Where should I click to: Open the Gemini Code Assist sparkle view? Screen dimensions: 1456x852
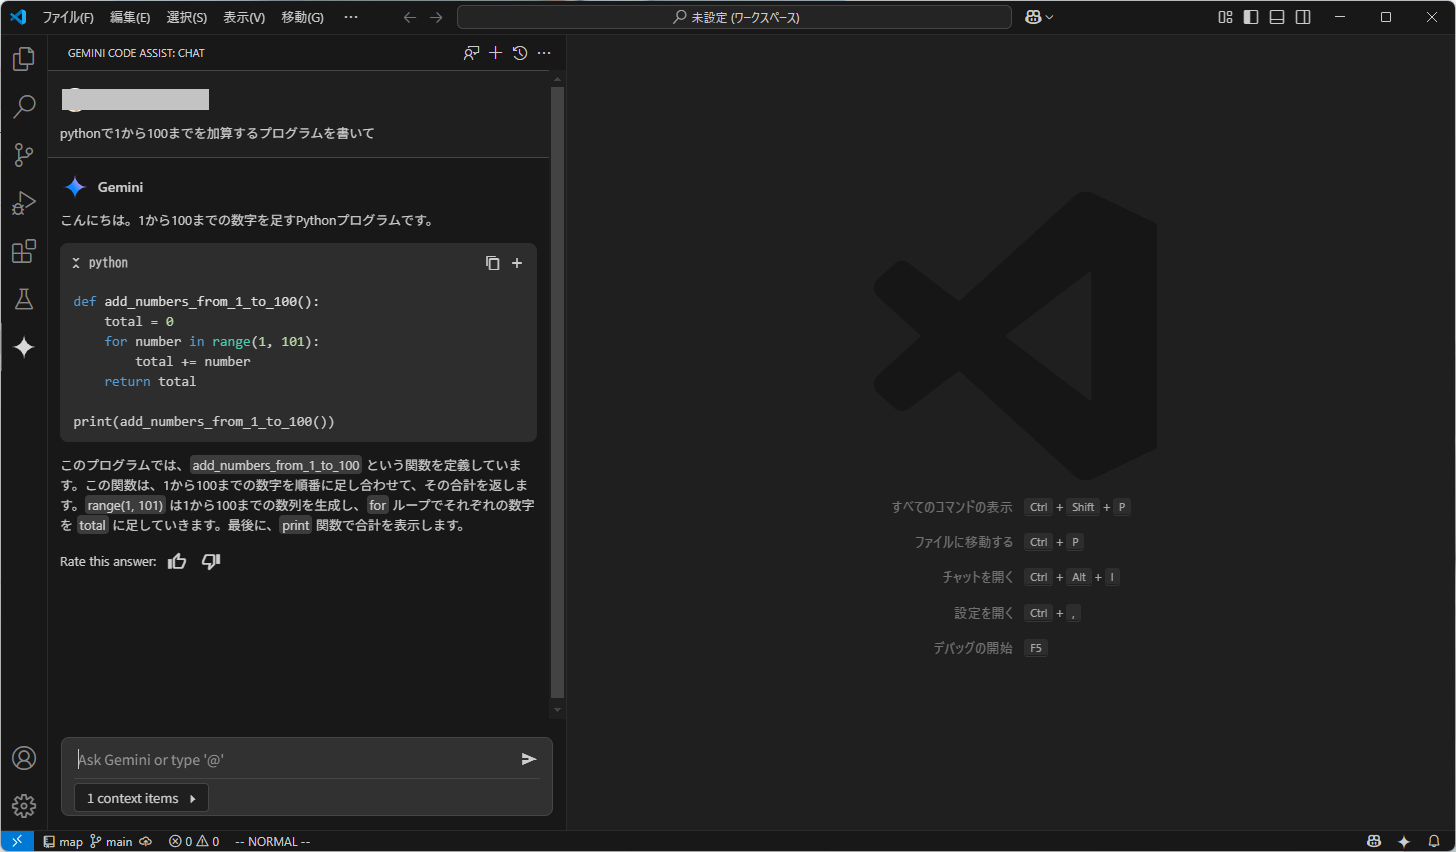pyautogui.click(x=24, y=347)
